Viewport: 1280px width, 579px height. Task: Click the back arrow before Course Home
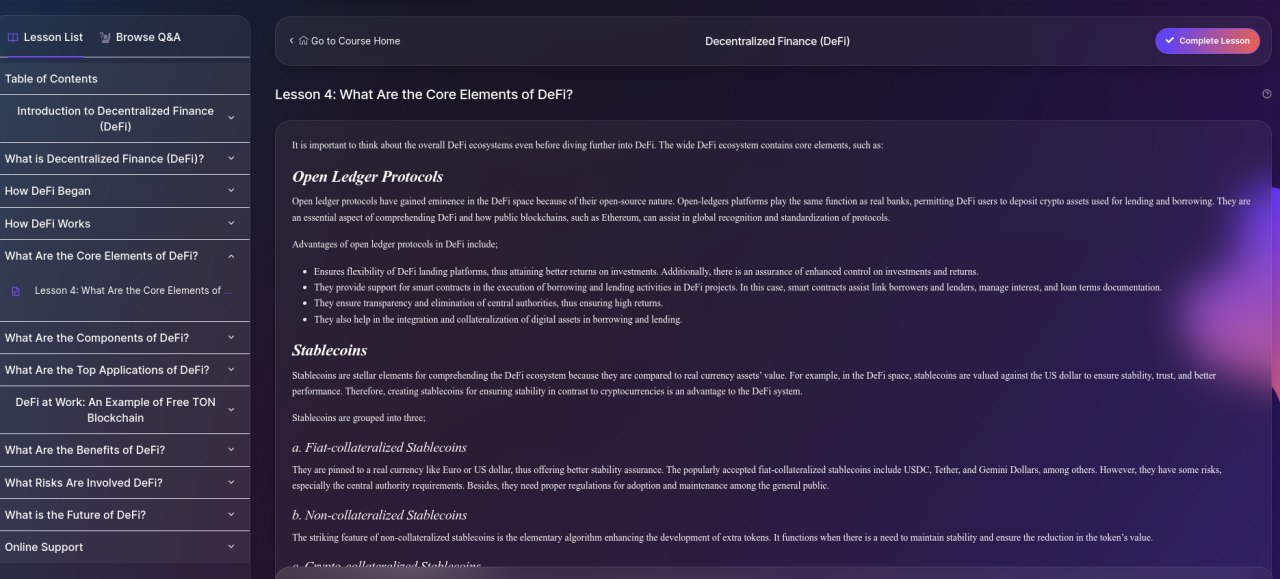pos(291,41)
